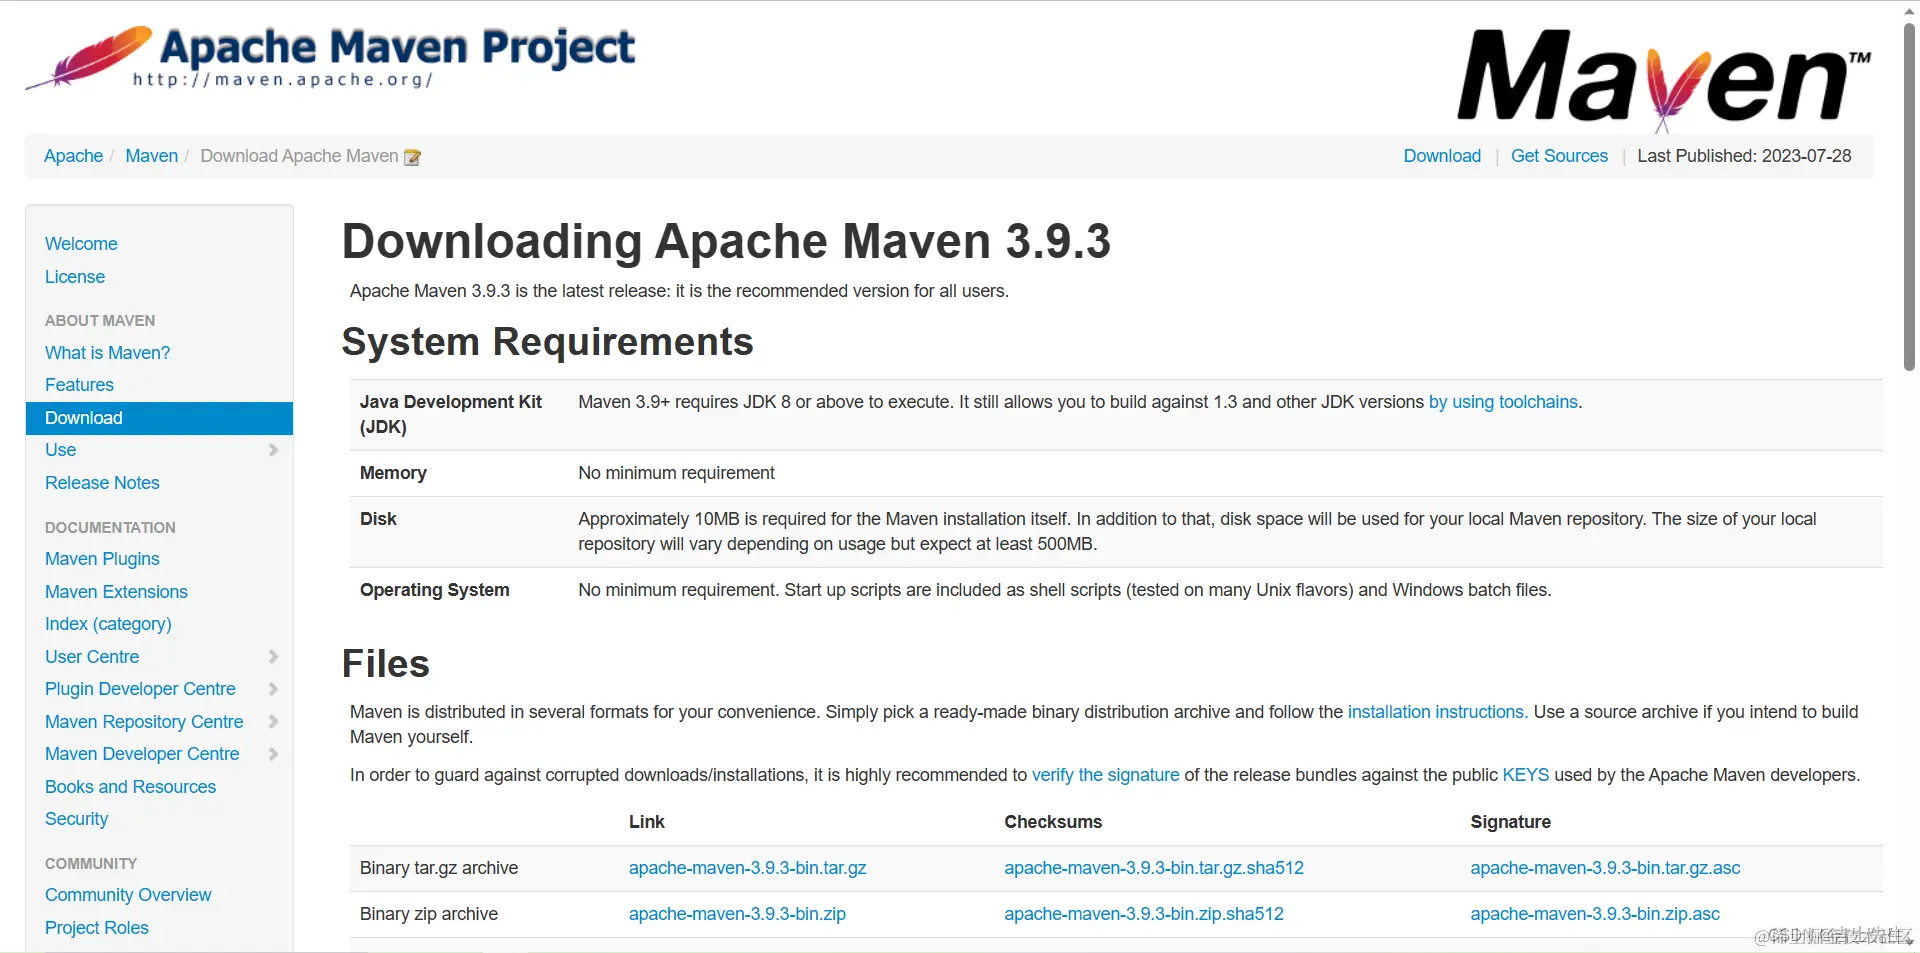Open Books and Resources page
The height and width of the screenshot is (953, 1920).
pyautogui.click(x=130, y=787)
